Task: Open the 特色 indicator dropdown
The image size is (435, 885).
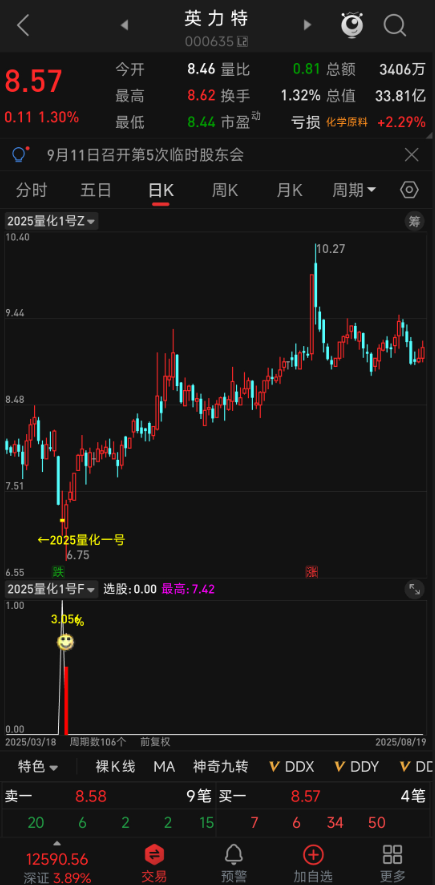Action: [38, 766]
